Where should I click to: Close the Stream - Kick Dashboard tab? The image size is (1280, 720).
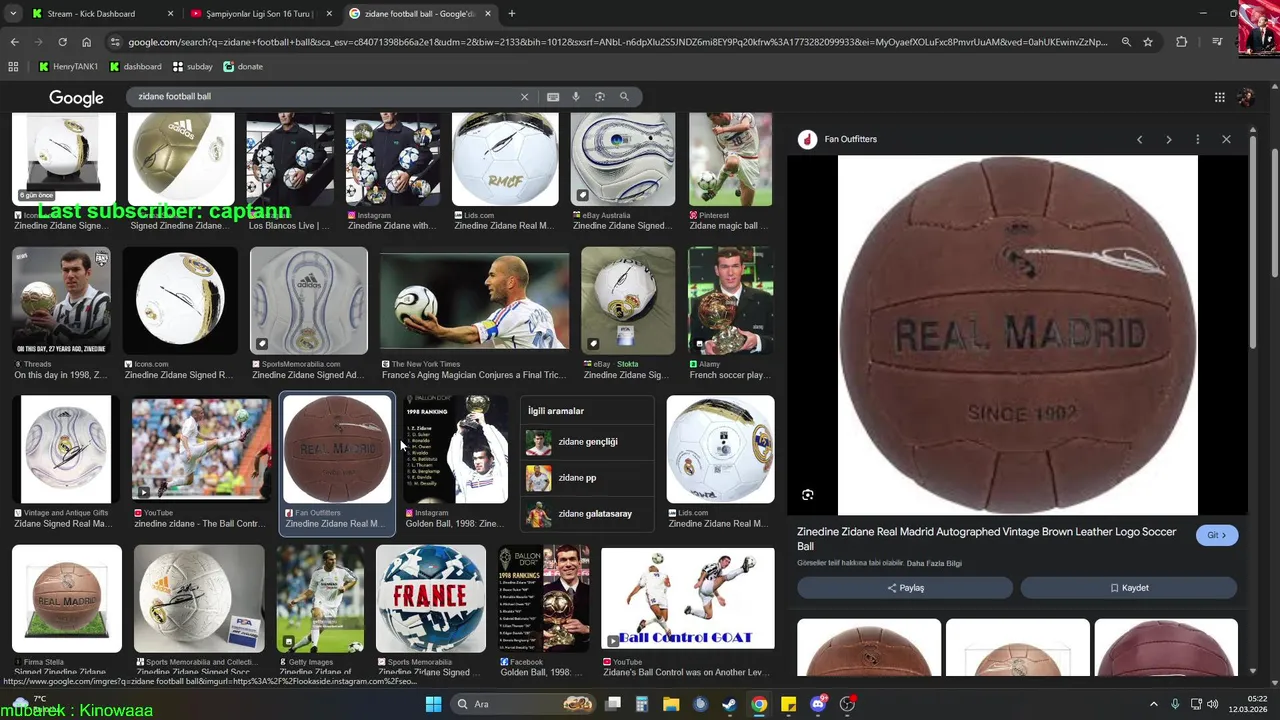(170, 14)
